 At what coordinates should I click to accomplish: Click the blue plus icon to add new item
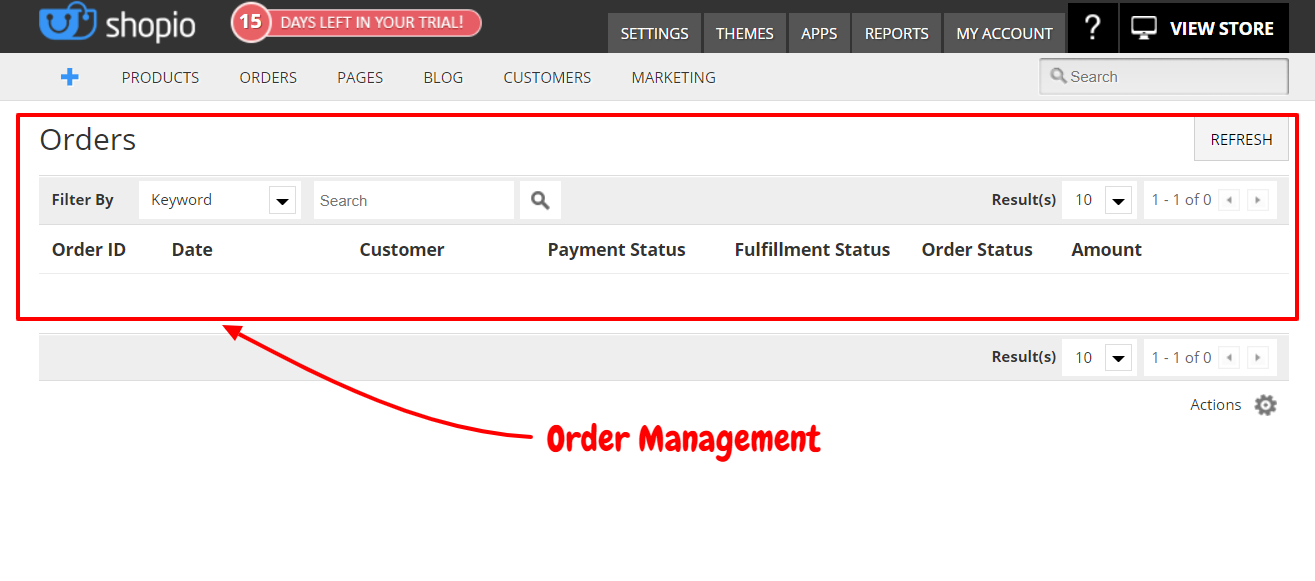tap(69, 77)
